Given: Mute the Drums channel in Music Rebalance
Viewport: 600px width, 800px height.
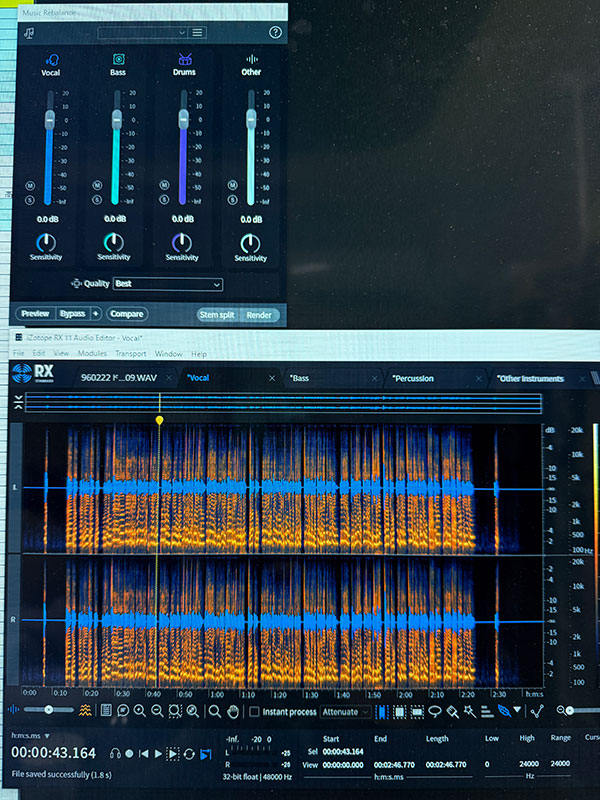Looking at the screenshot, I should pos(164,185).
